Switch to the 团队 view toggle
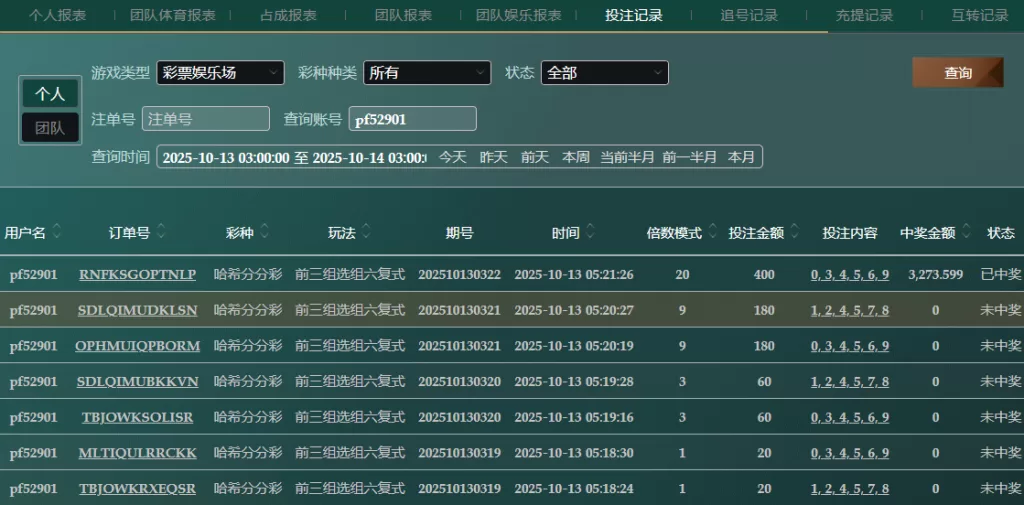The image size is (1024, 505). 50,128
